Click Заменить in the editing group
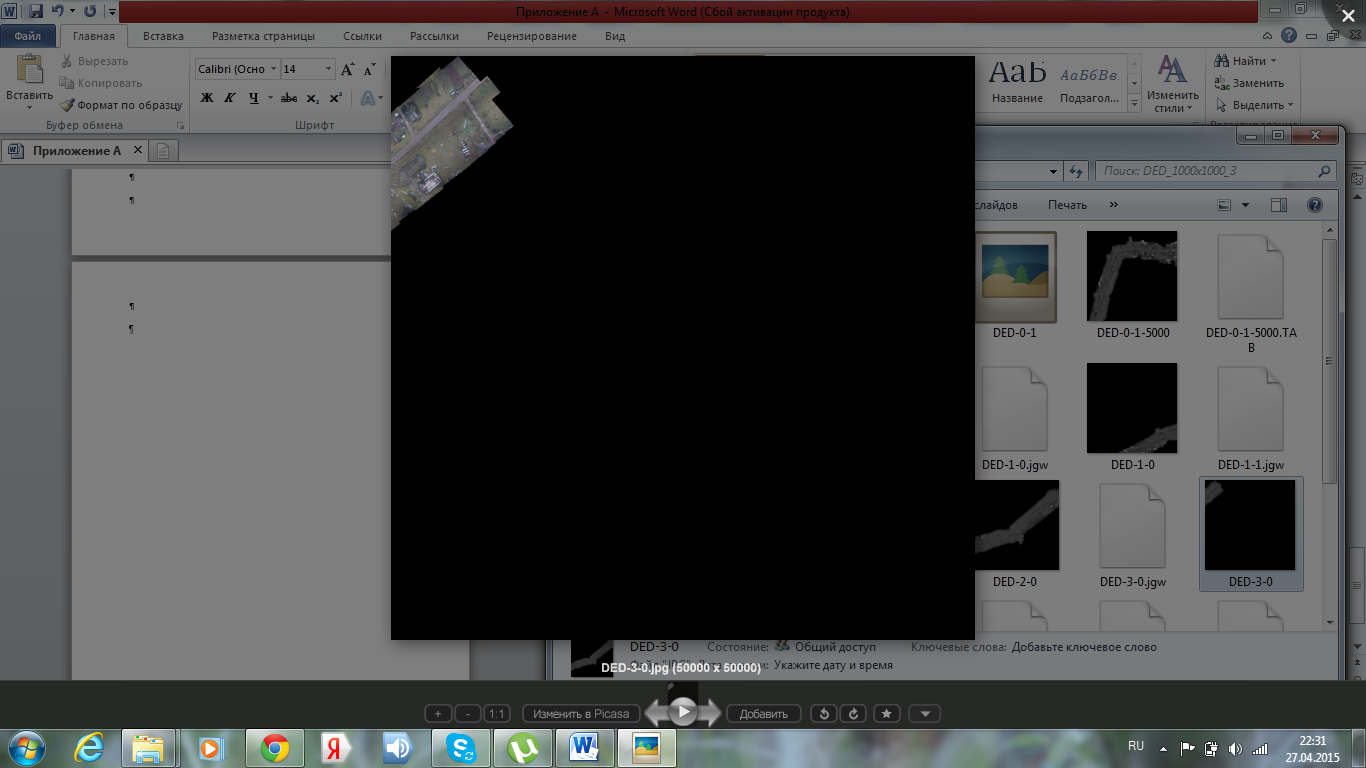 coord(1250,83)
